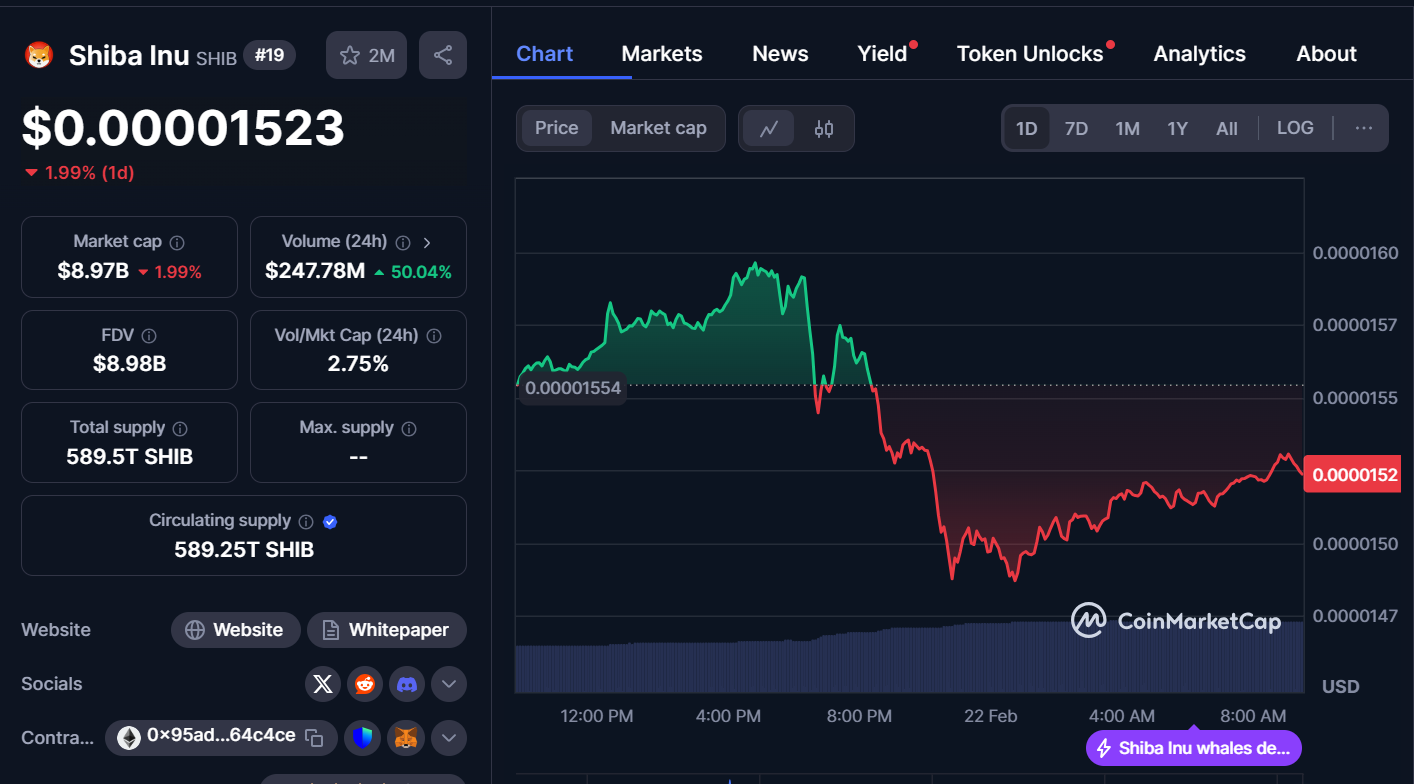
Task: Open the X (Twitter) social link
Action: 322,684
